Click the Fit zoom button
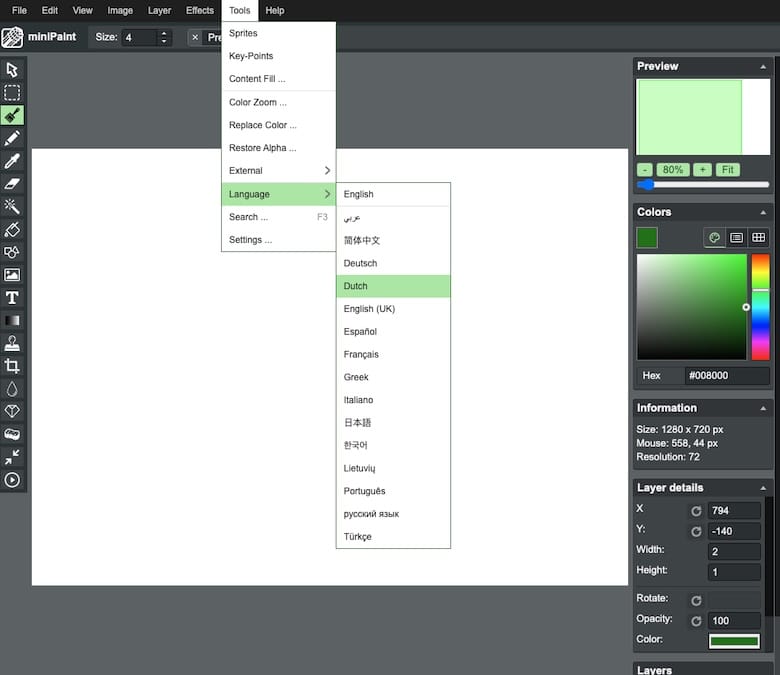The image size is (780, 675). tap(728, 170)
